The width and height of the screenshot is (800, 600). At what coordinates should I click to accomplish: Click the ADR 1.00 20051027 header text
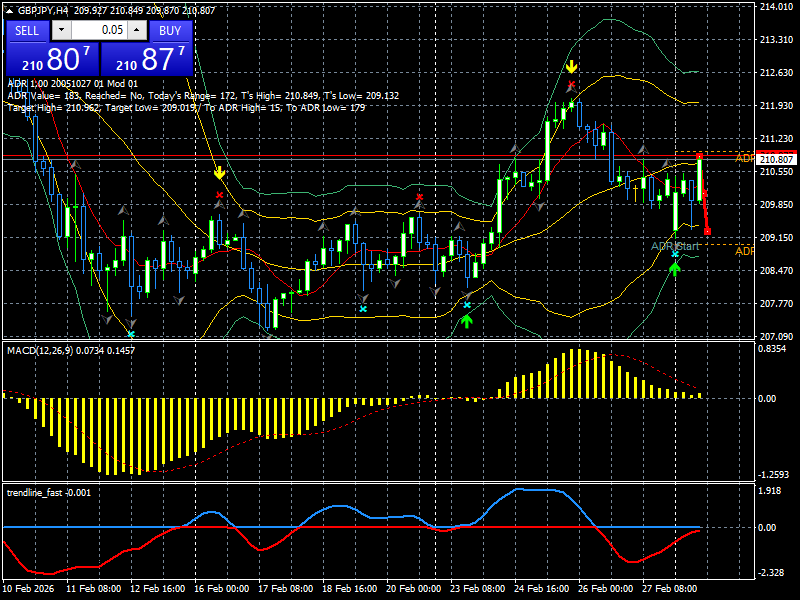click(72, 84)
